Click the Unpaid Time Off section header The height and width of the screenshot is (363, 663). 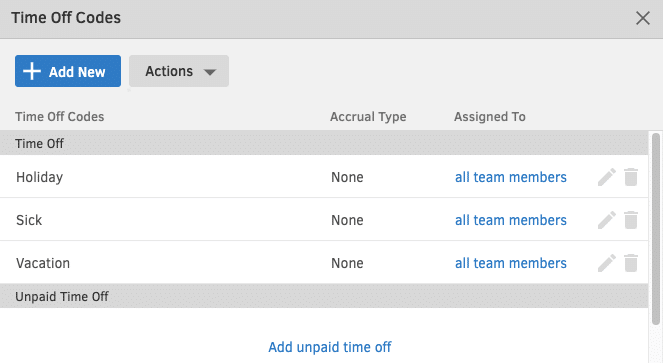coord(324,296)
